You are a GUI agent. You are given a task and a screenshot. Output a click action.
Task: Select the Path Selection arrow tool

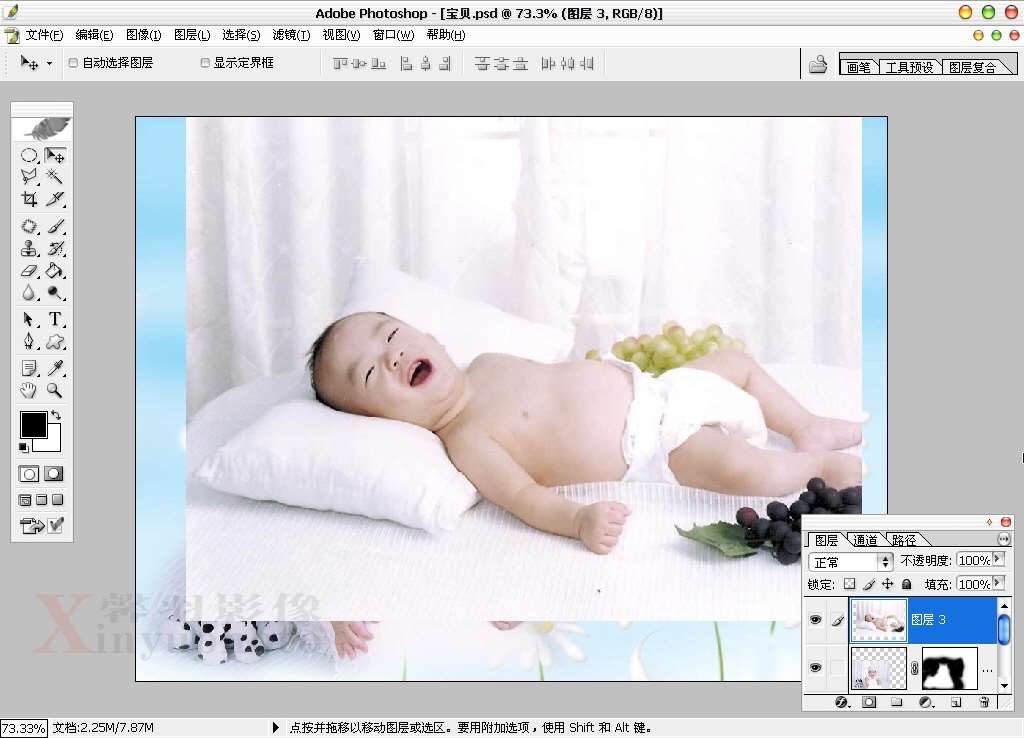tap(29, 319)
